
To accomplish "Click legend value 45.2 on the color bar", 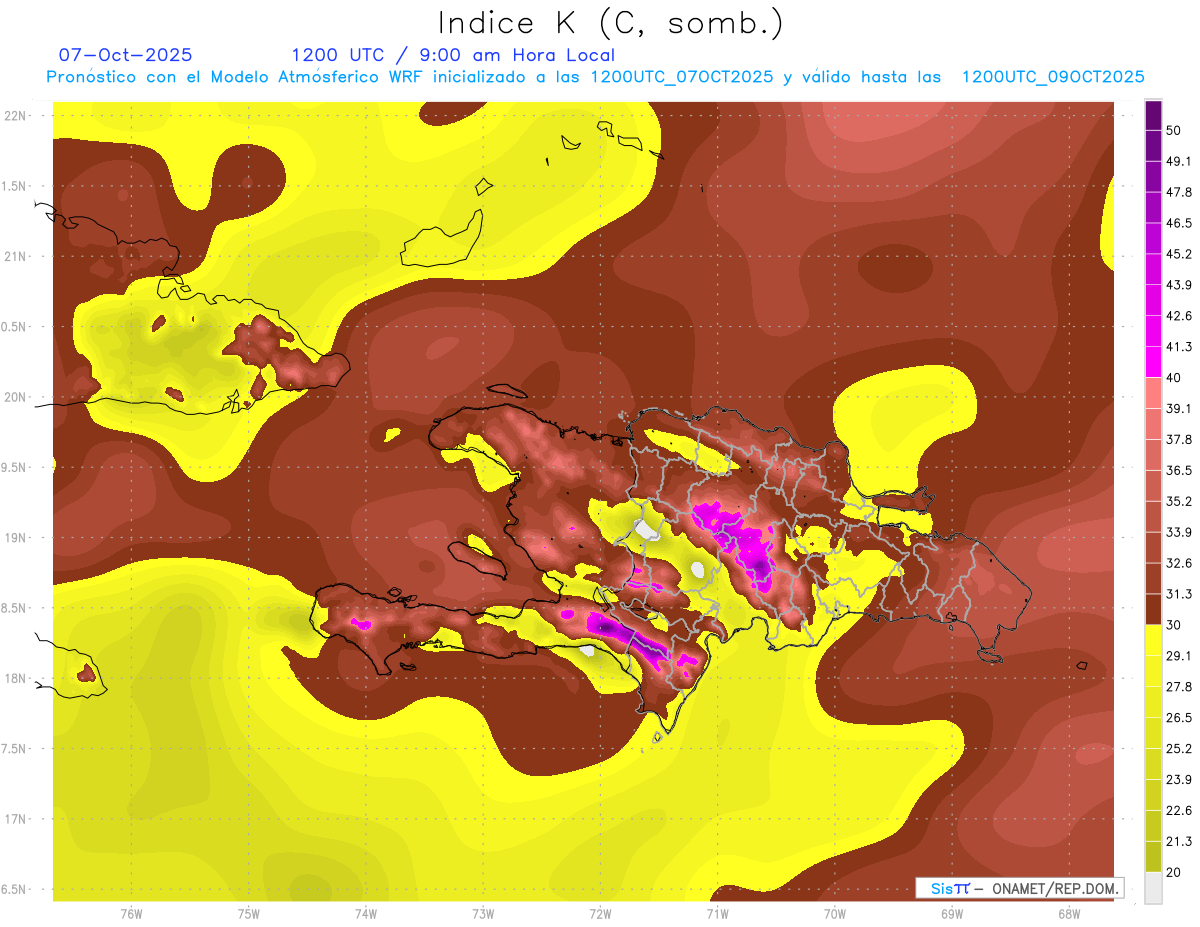I will (x=1179, y=254).
